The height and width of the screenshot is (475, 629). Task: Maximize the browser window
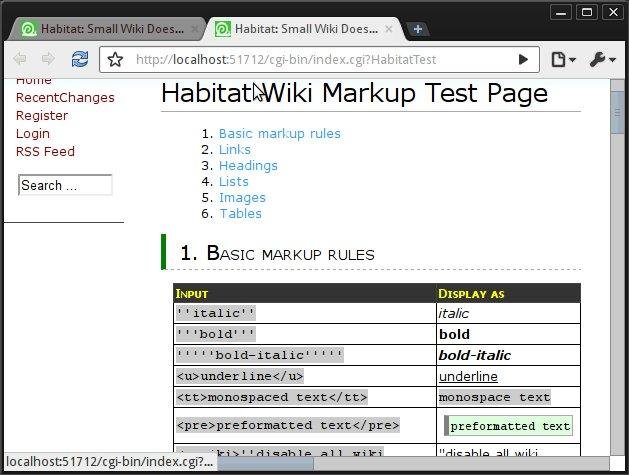tap(587, 12)
